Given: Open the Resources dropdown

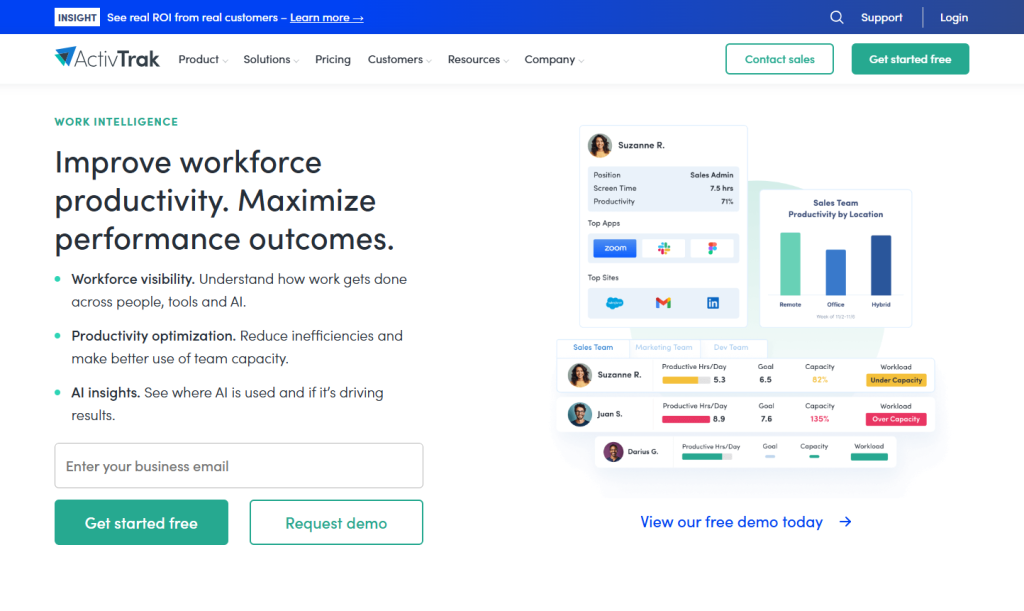Looking at the screenshot, I should pyautogui.click(x=478, y=59).
